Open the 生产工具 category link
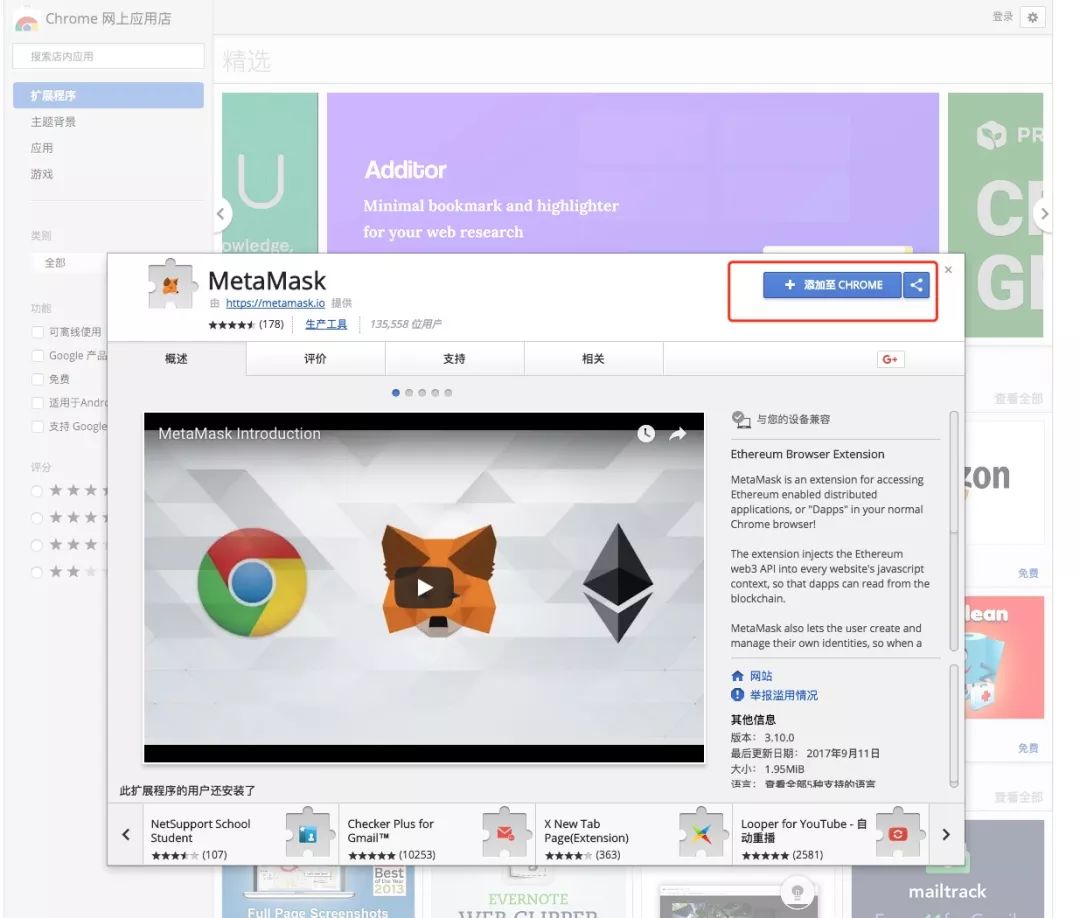 coord(326,324)
